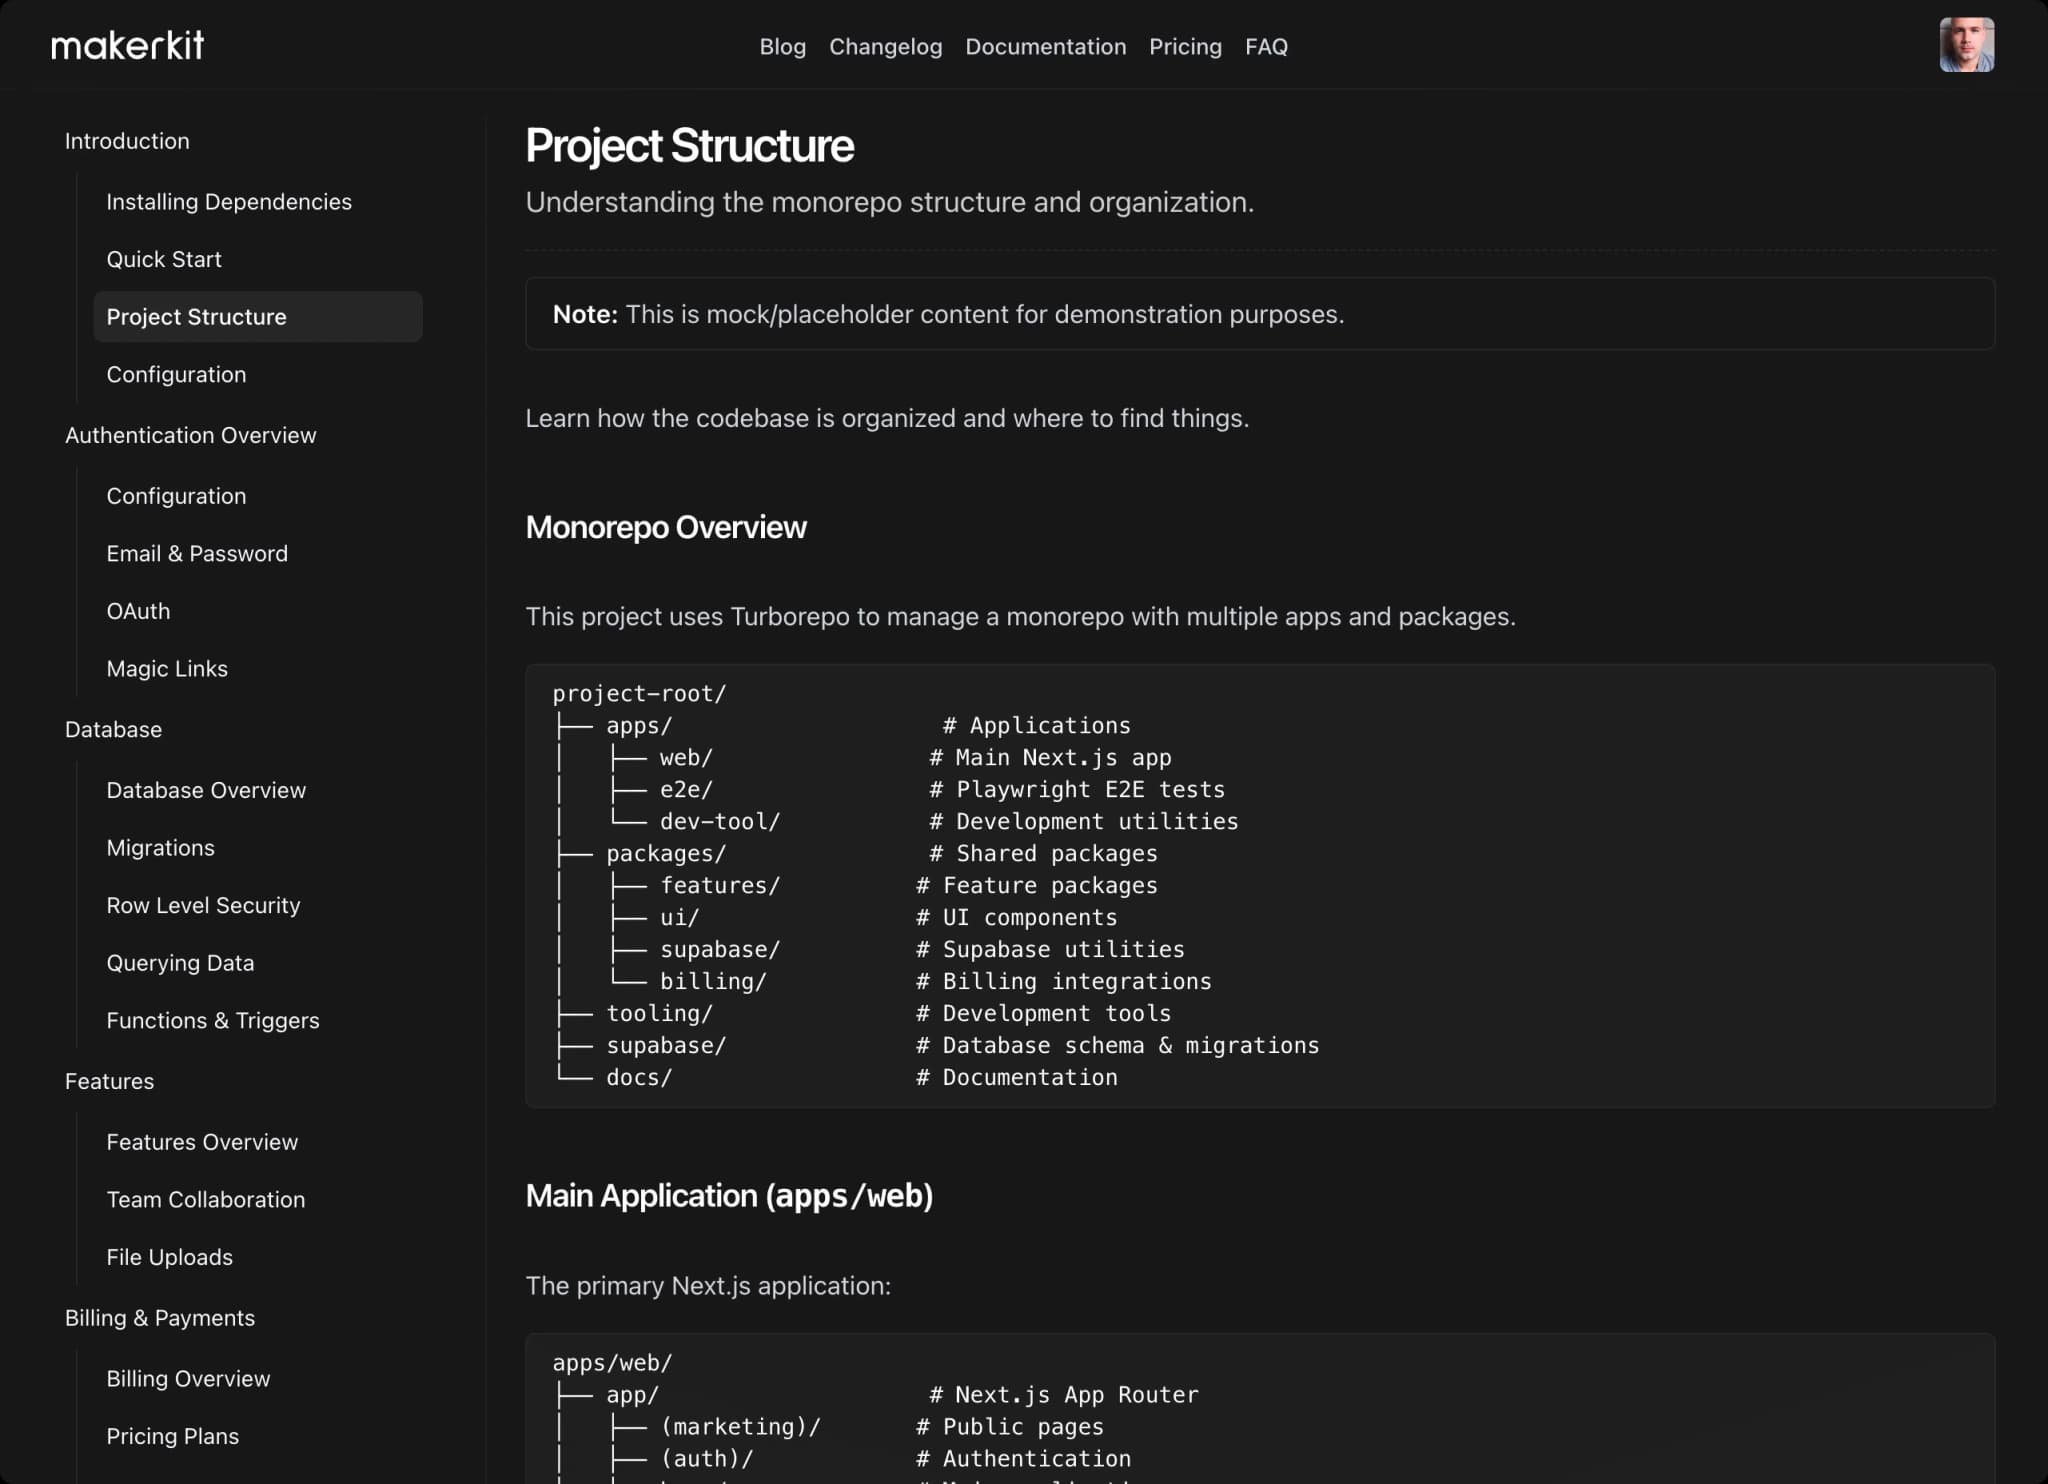This screenshot has width=2048, height=1484.
Task: Open the File Uploads docs
Action: pos(169,1257)
